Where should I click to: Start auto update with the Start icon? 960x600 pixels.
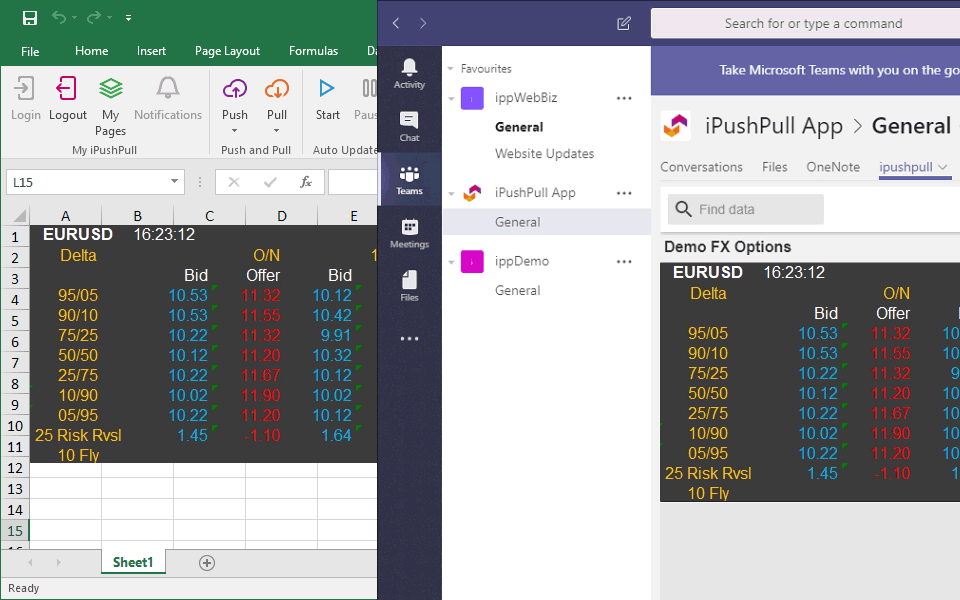point(327,89)
